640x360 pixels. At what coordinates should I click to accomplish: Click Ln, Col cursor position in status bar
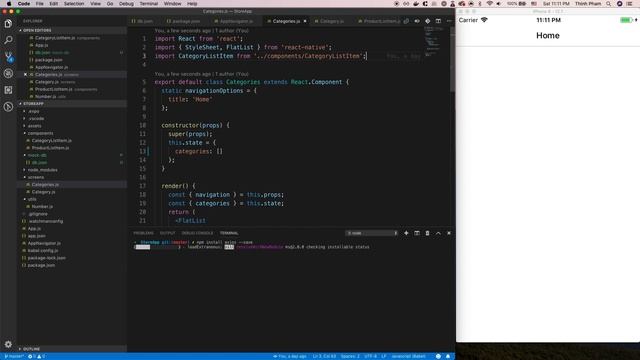[x=324, y=356]
